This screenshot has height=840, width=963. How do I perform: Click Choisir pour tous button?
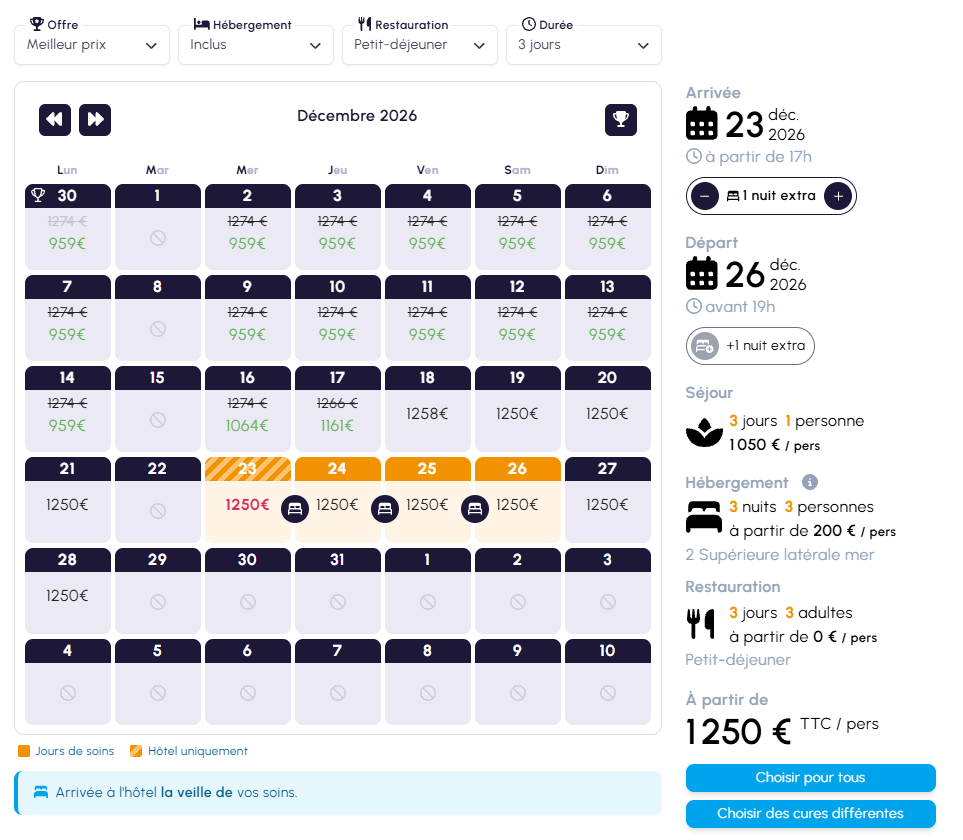click(x=811, y=778)
